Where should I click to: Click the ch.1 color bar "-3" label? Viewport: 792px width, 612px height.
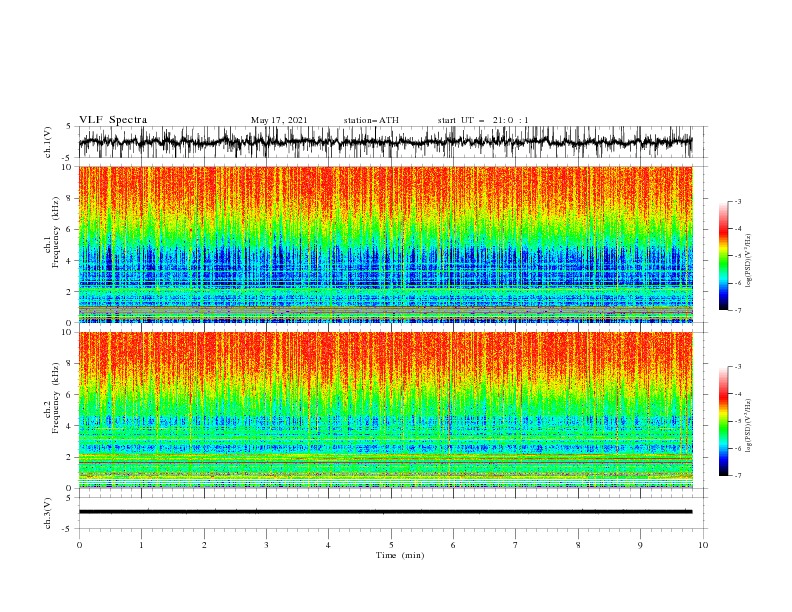737,201
